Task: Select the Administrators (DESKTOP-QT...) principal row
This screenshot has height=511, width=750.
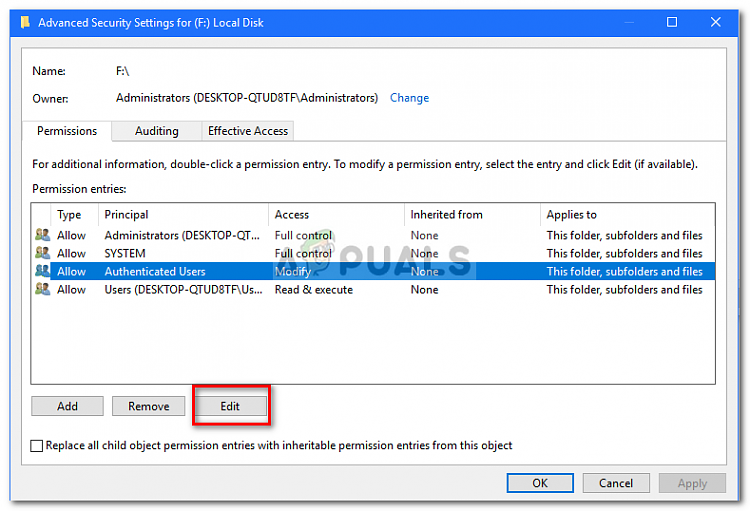Action: [373, 235]
